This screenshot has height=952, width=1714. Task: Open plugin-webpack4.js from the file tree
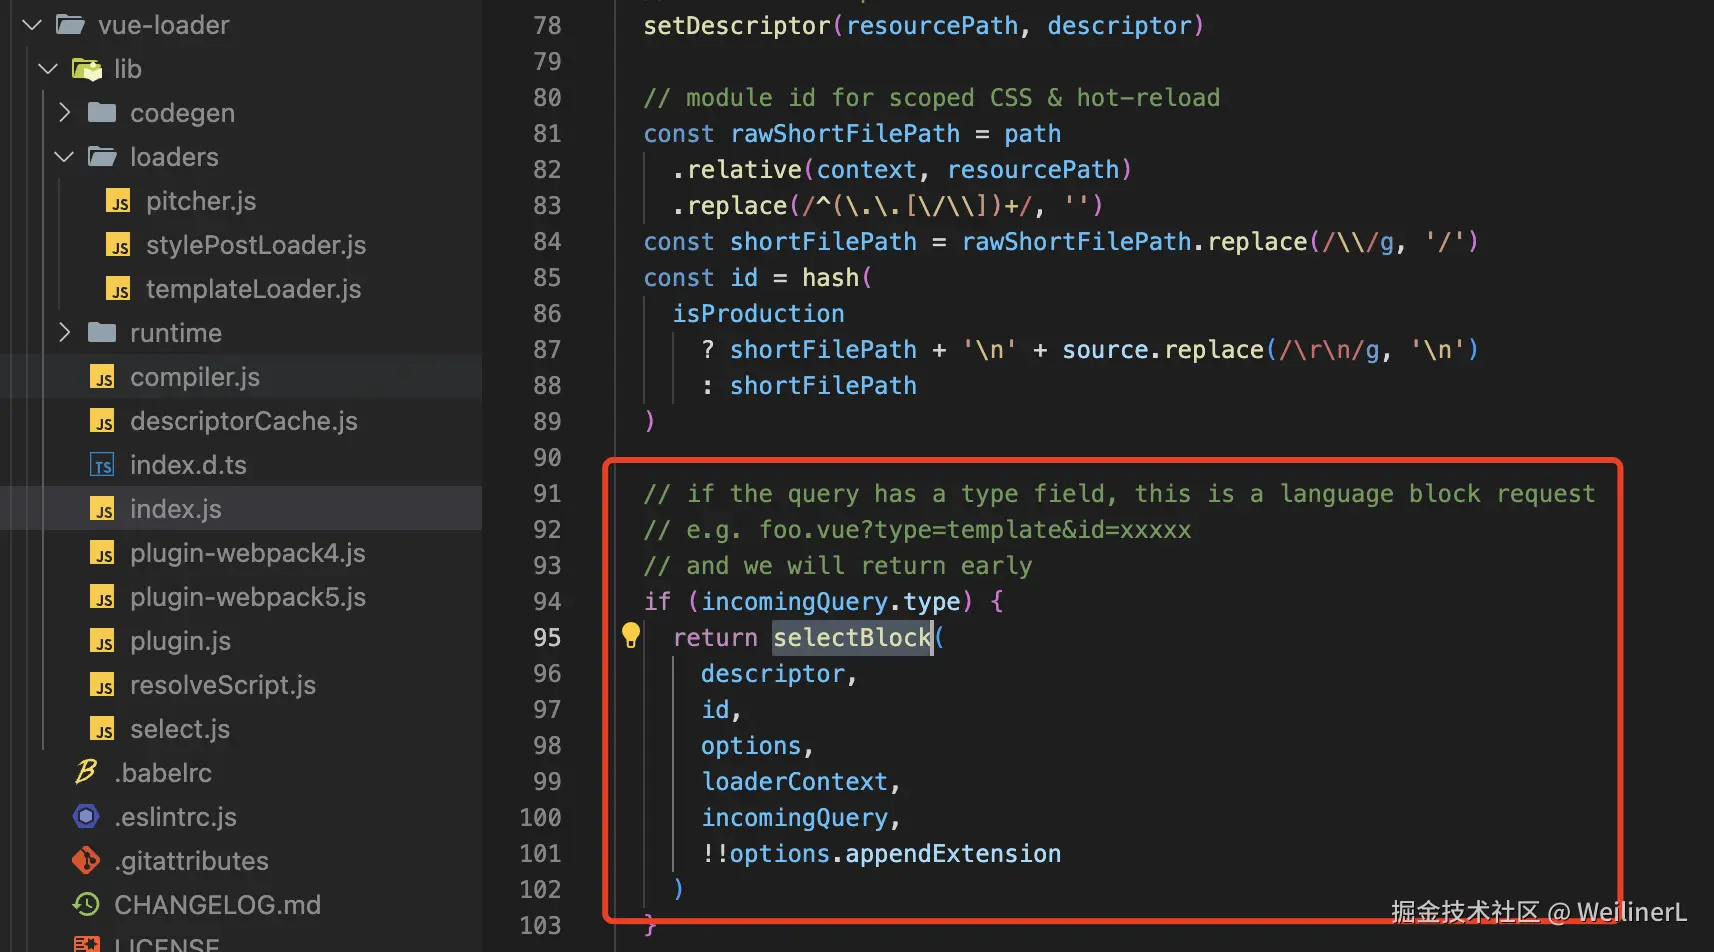coord(248,553)
